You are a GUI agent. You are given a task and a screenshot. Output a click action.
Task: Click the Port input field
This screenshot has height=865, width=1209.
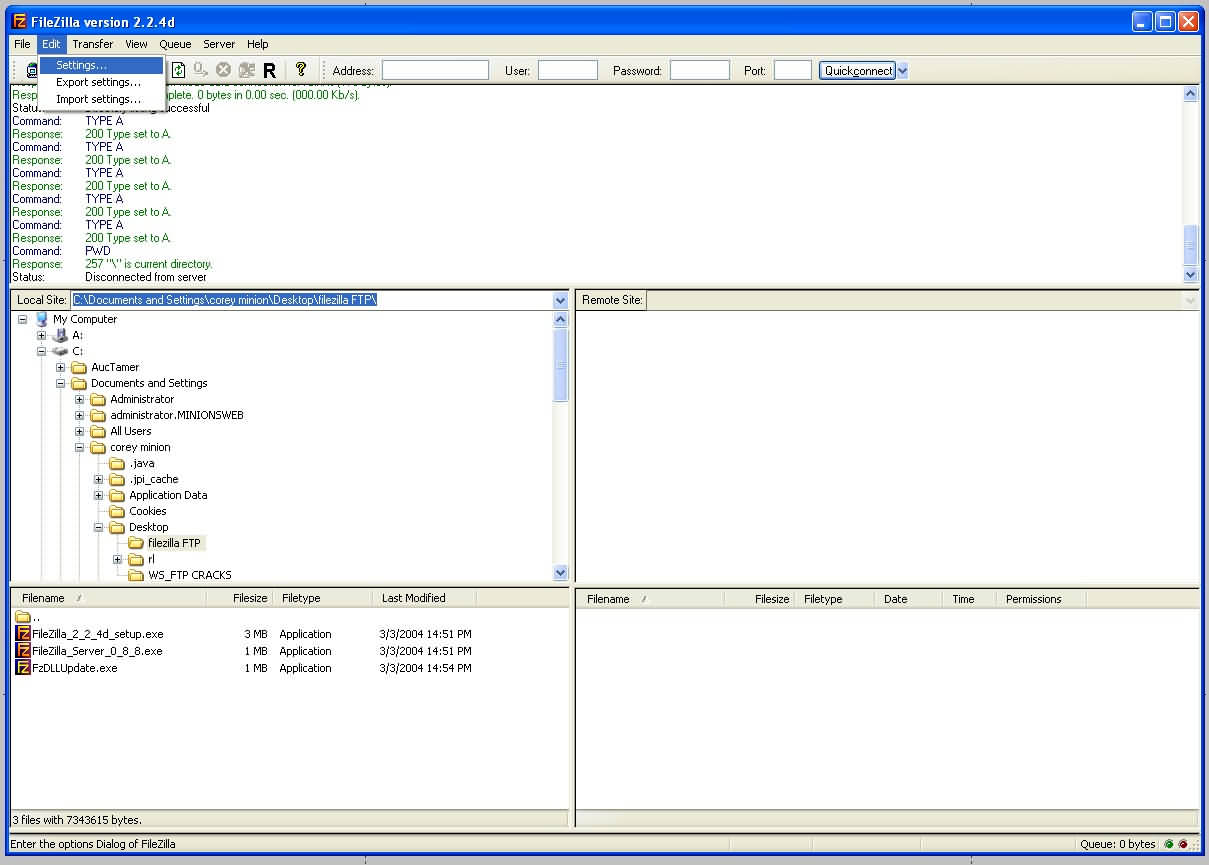point(793,70)
